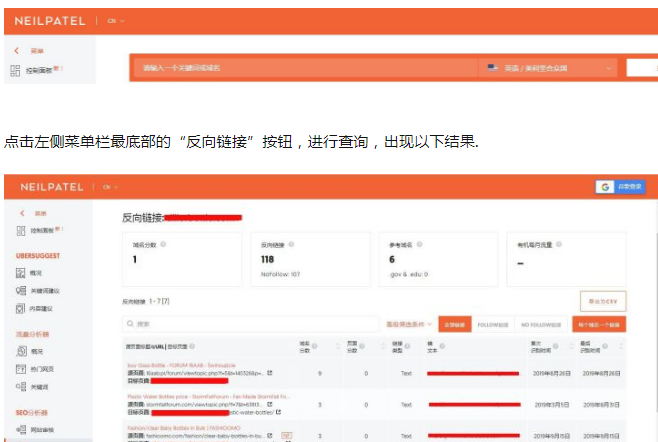Click the info icon in the 链接类型 column header

[x=407, y=346]
